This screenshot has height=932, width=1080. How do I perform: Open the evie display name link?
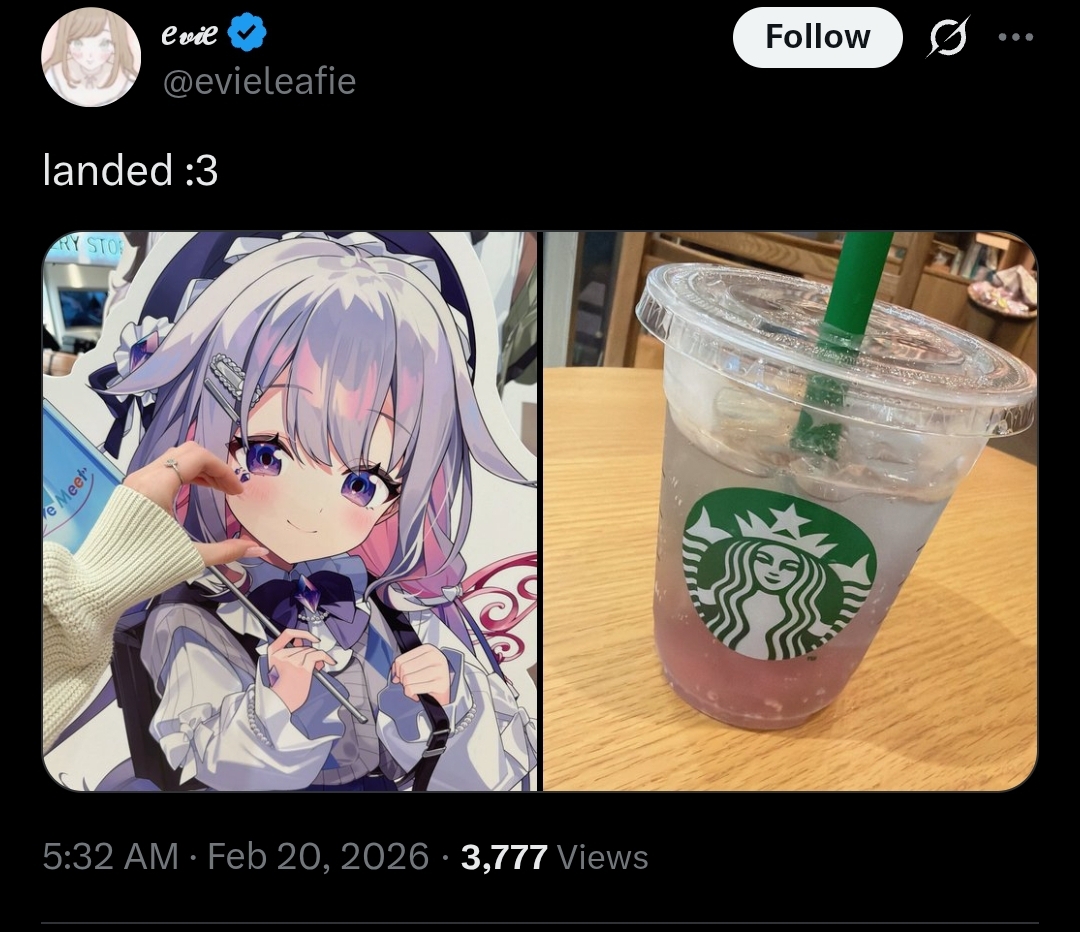189,34
